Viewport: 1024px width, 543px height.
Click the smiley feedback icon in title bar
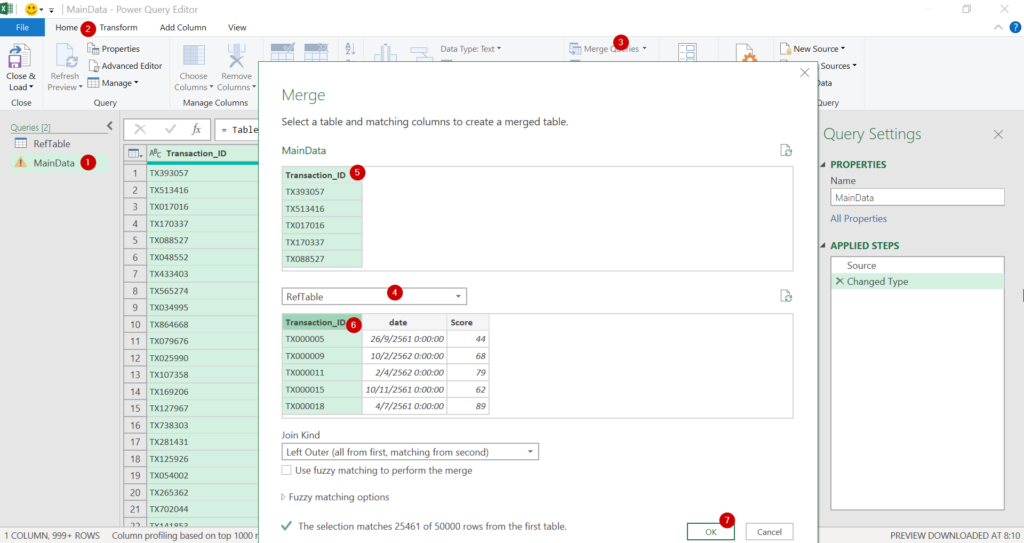(x=31, y=9)
